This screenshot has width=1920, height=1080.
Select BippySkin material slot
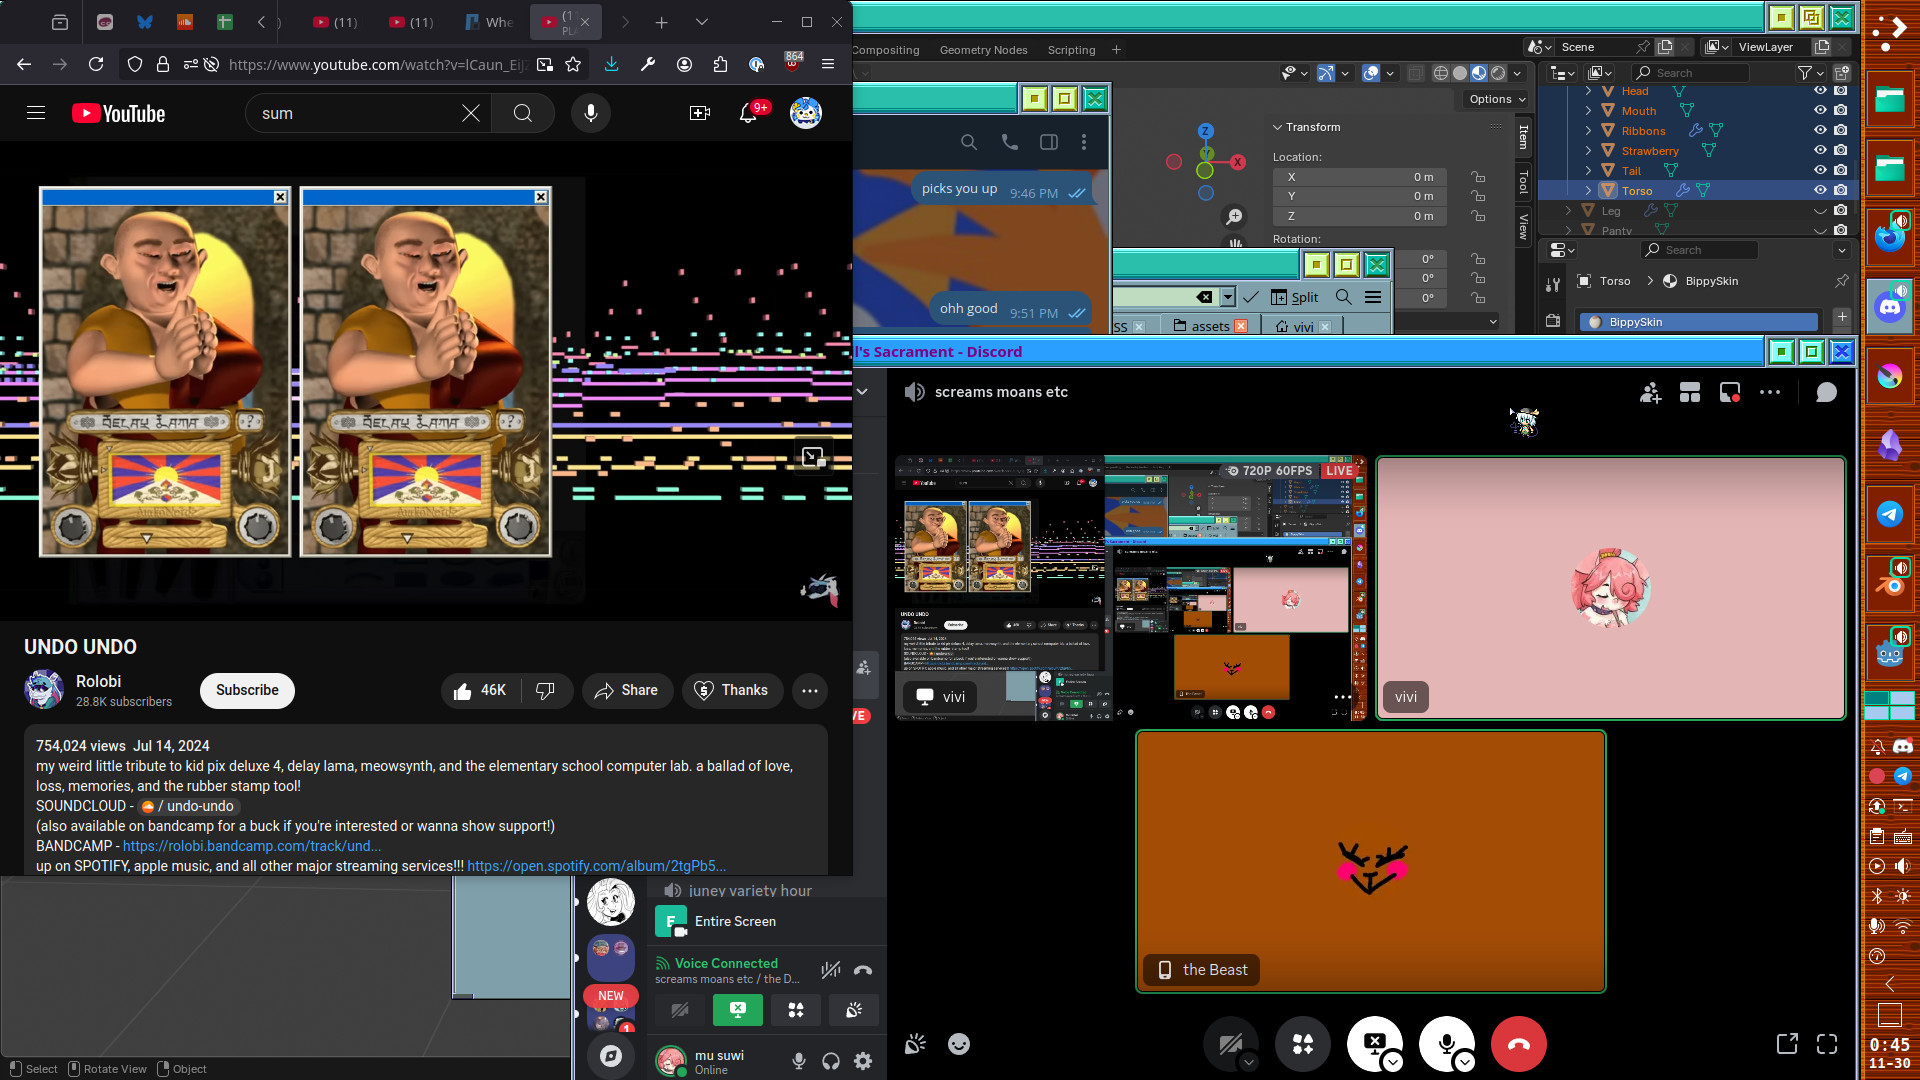[1698, 322]
